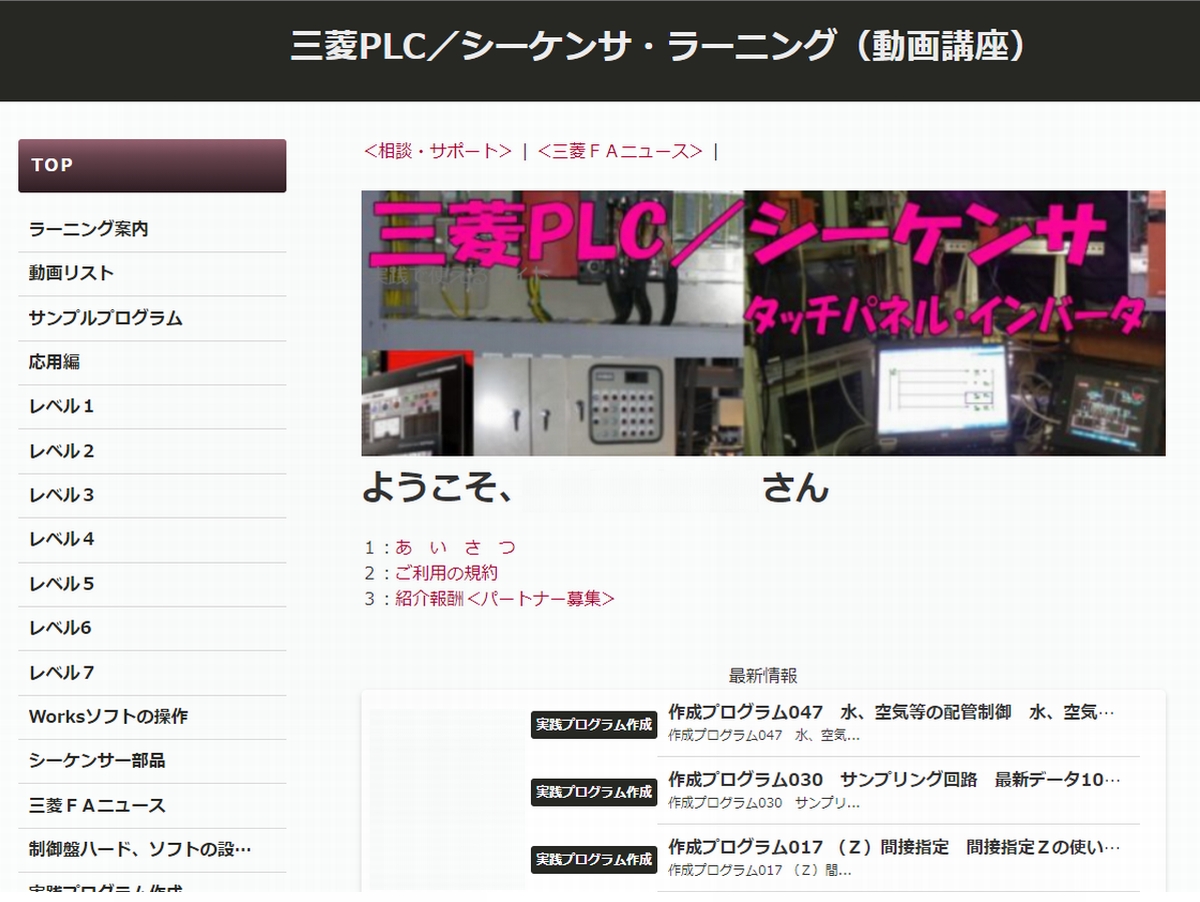Open article 作成プログラム030 サンプリング回路
The width and height of the screenshot is (1200, 902).
pos(894,780)
